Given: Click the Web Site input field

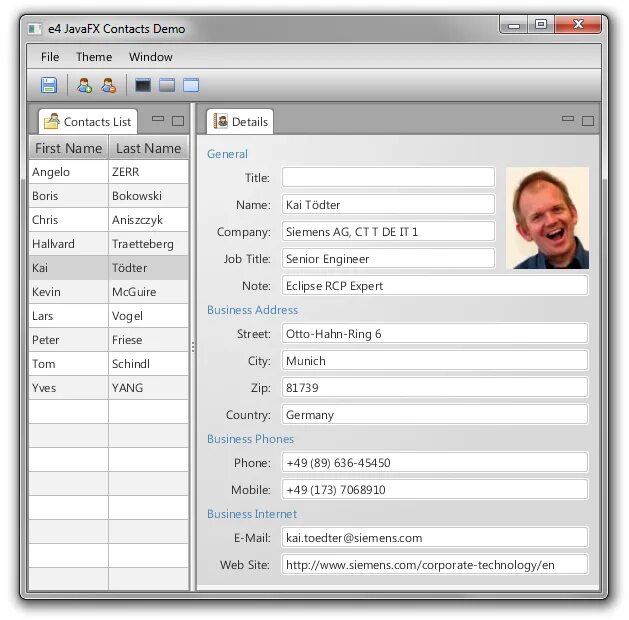Looking at the screenshot, I should (x=435, y=565).
